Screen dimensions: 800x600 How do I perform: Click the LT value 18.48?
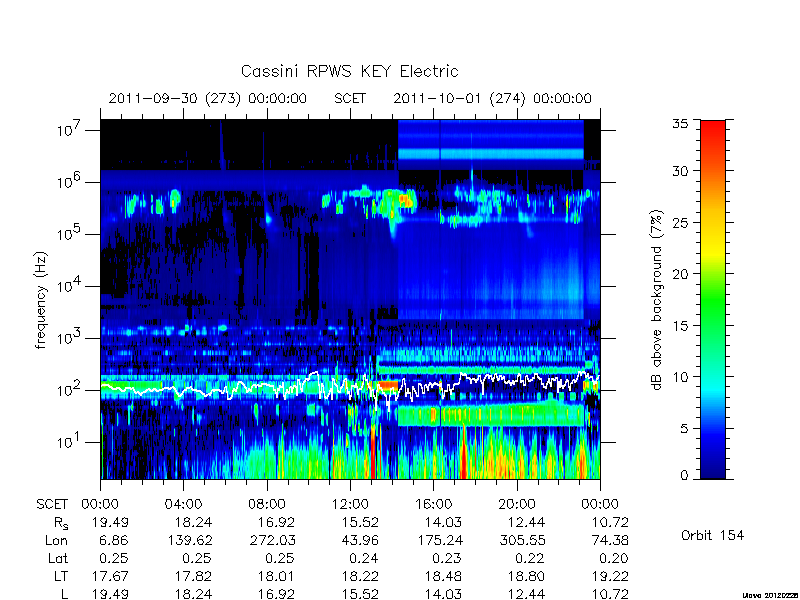point(443,576)
